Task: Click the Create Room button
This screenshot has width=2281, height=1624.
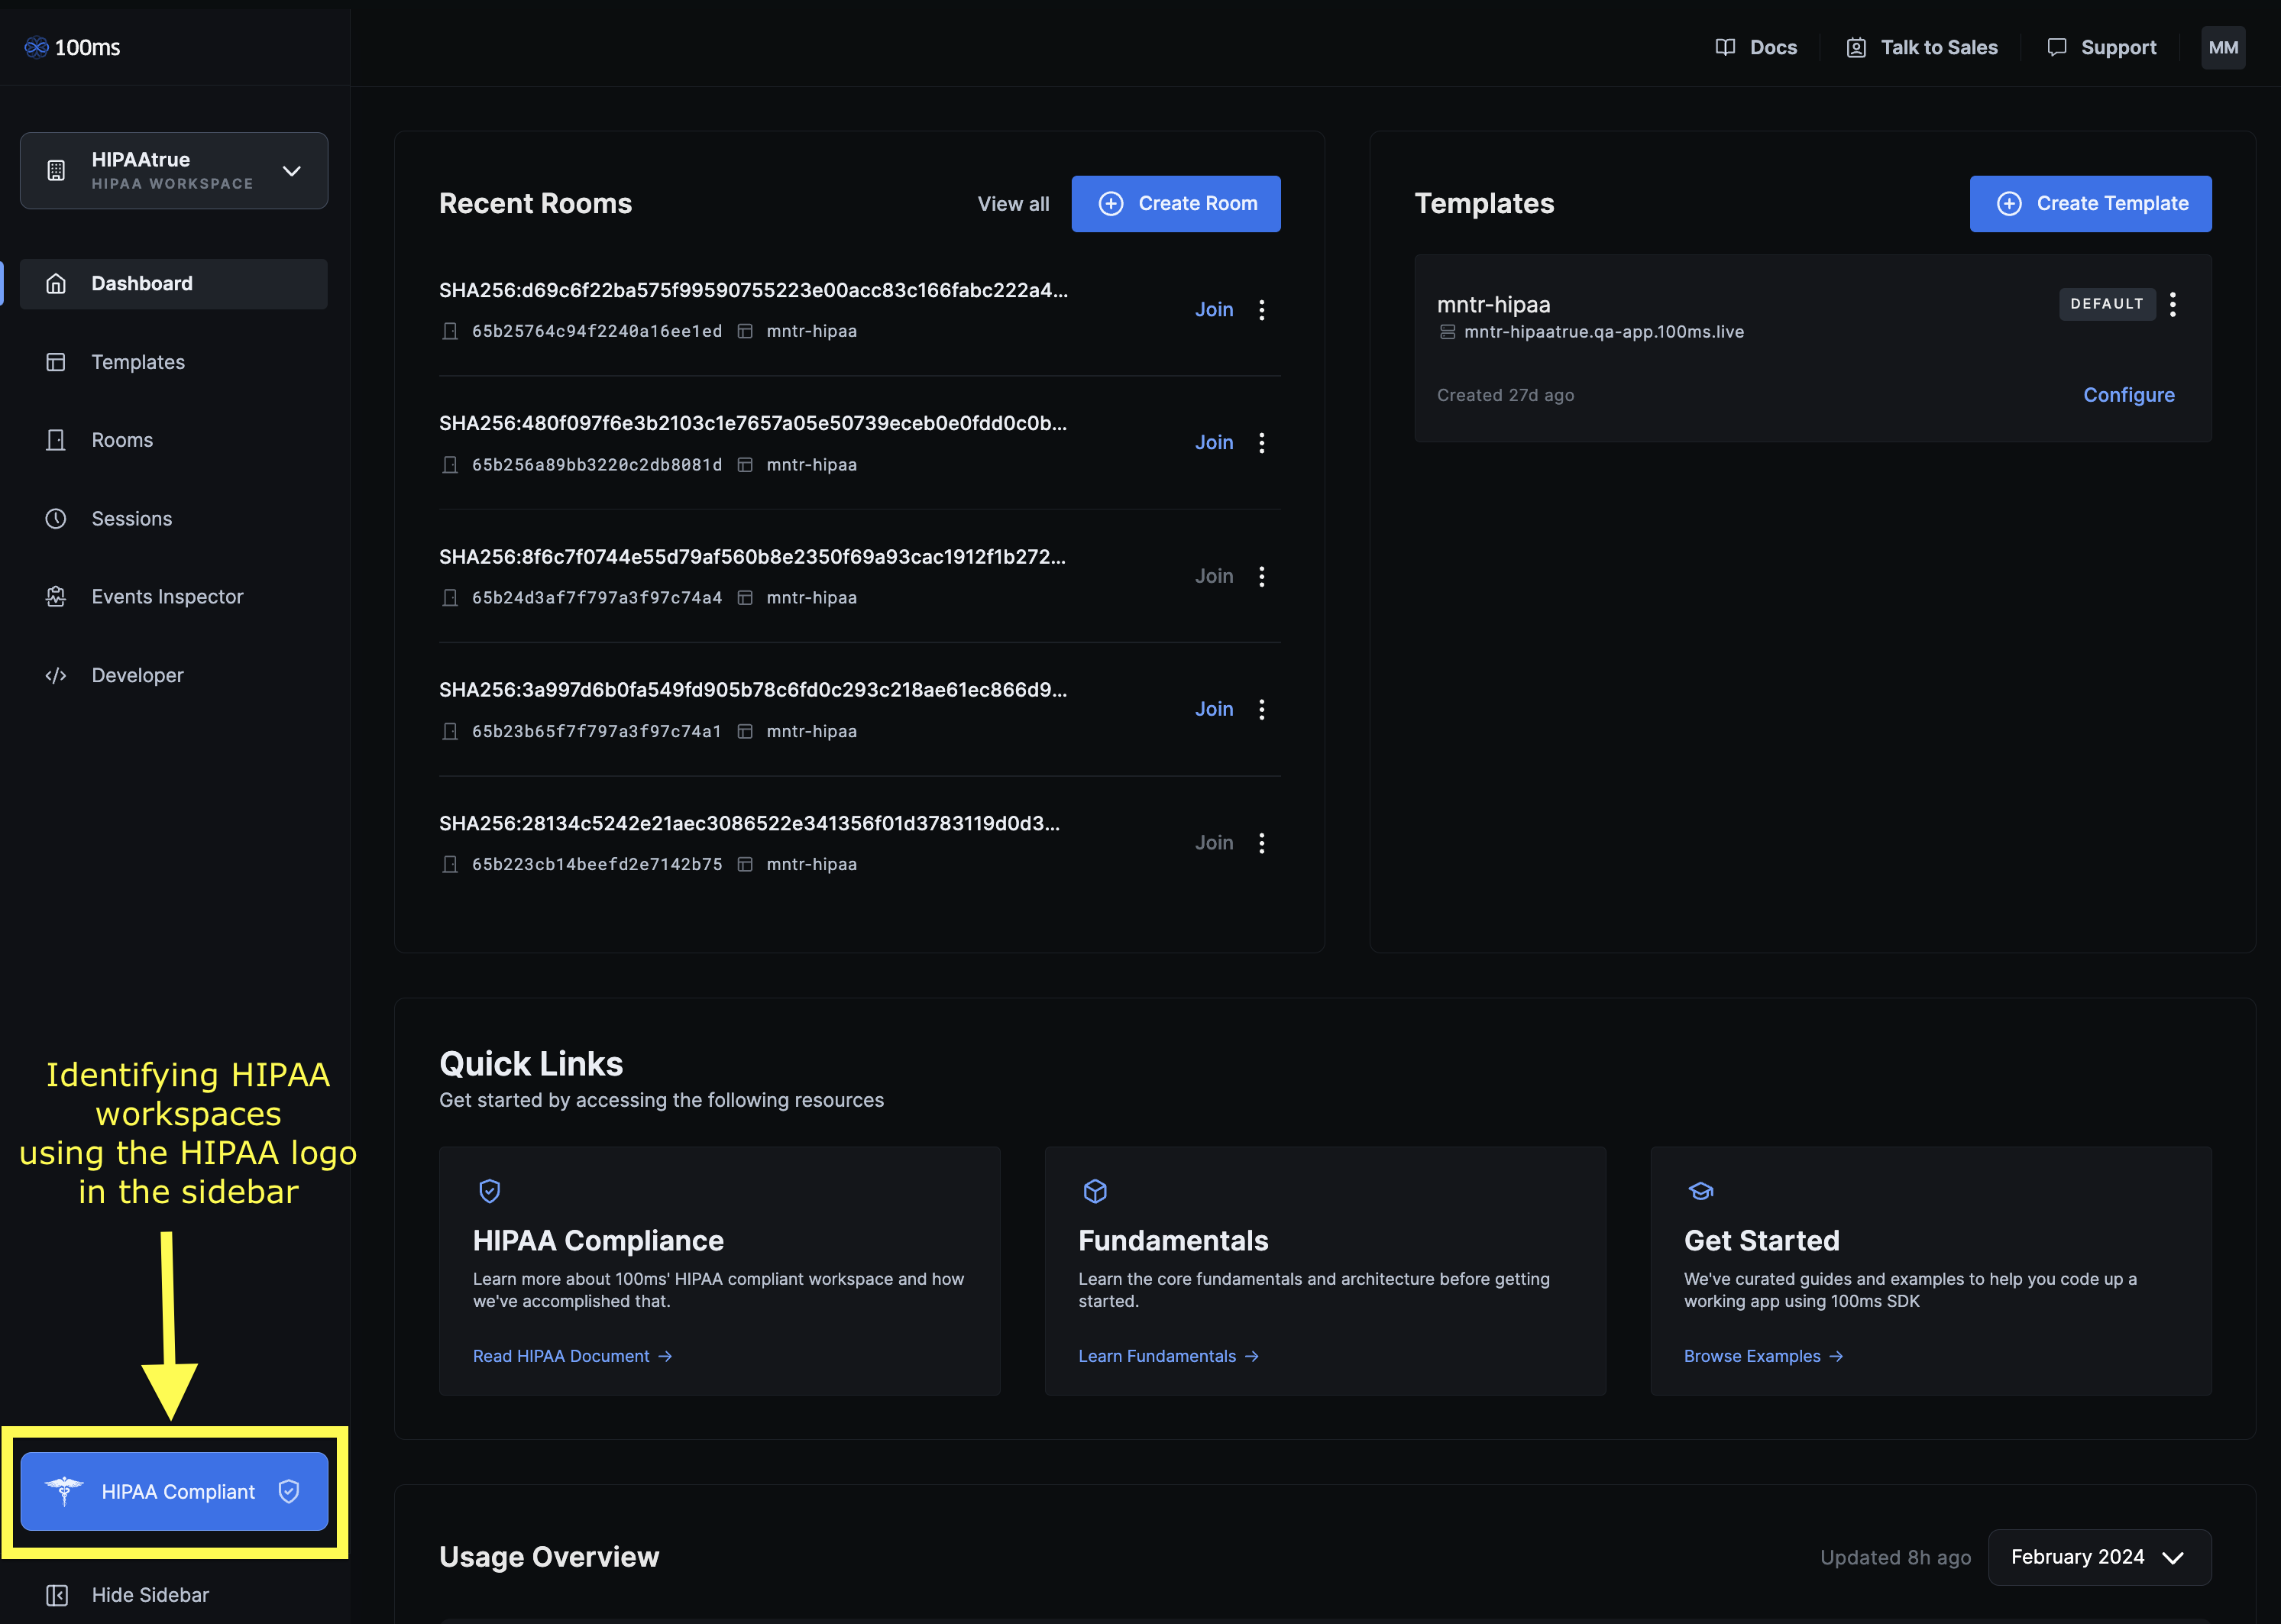Action: tap(1175, 204)
